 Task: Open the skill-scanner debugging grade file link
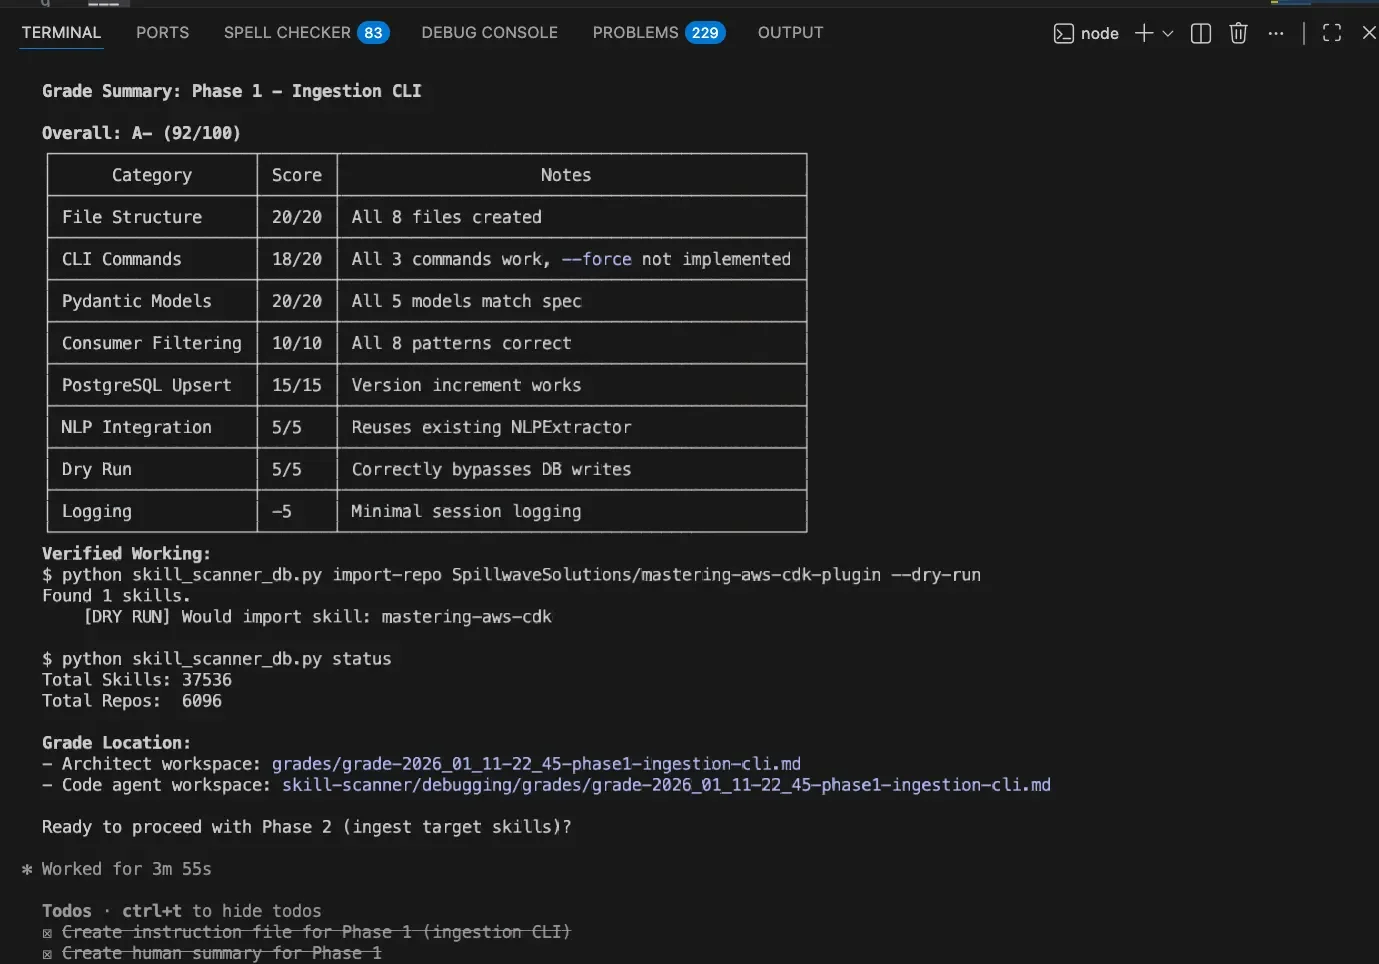[666, 785]
